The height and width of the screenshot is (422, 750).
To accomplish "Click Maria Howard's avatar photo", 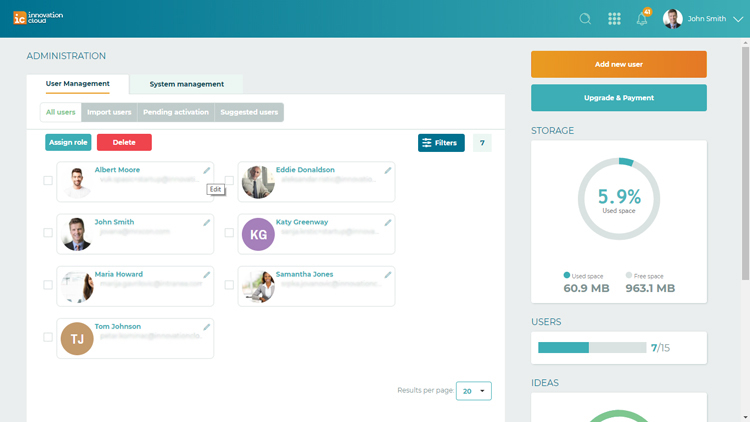I will click(x=77, y=286).
